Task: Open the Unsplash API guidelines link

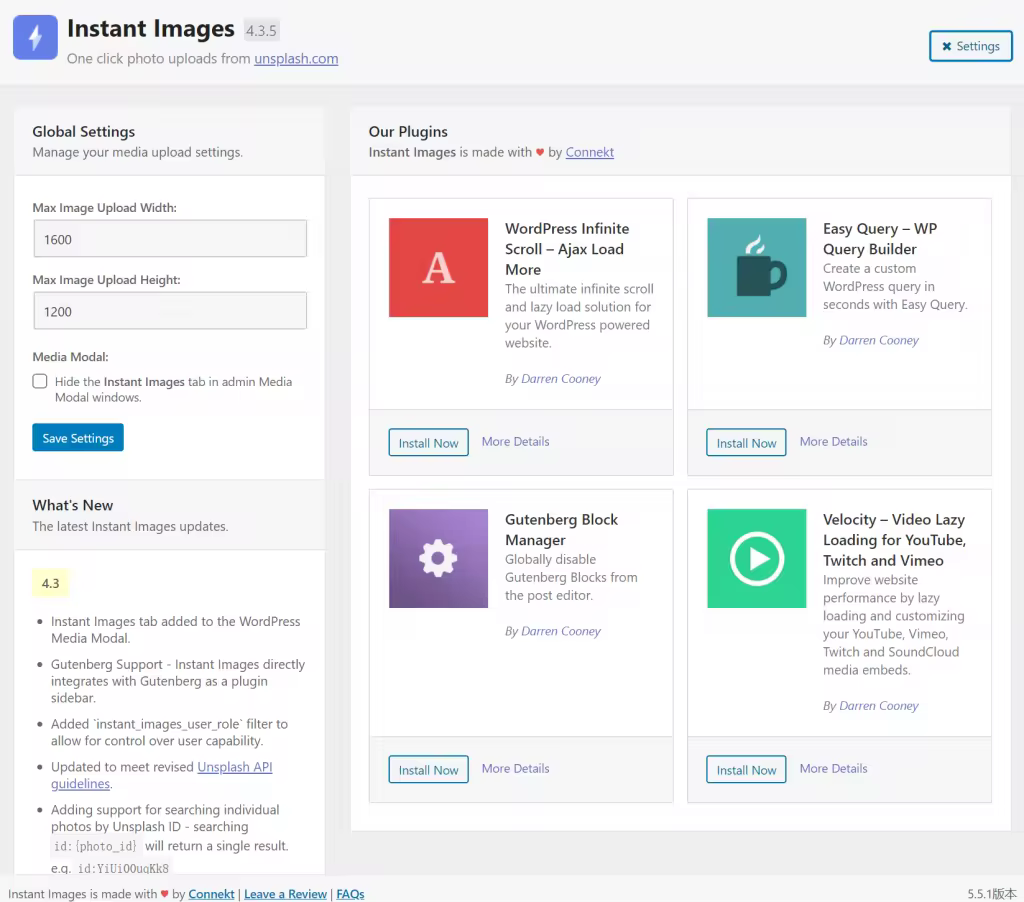Action: point(234,767)
